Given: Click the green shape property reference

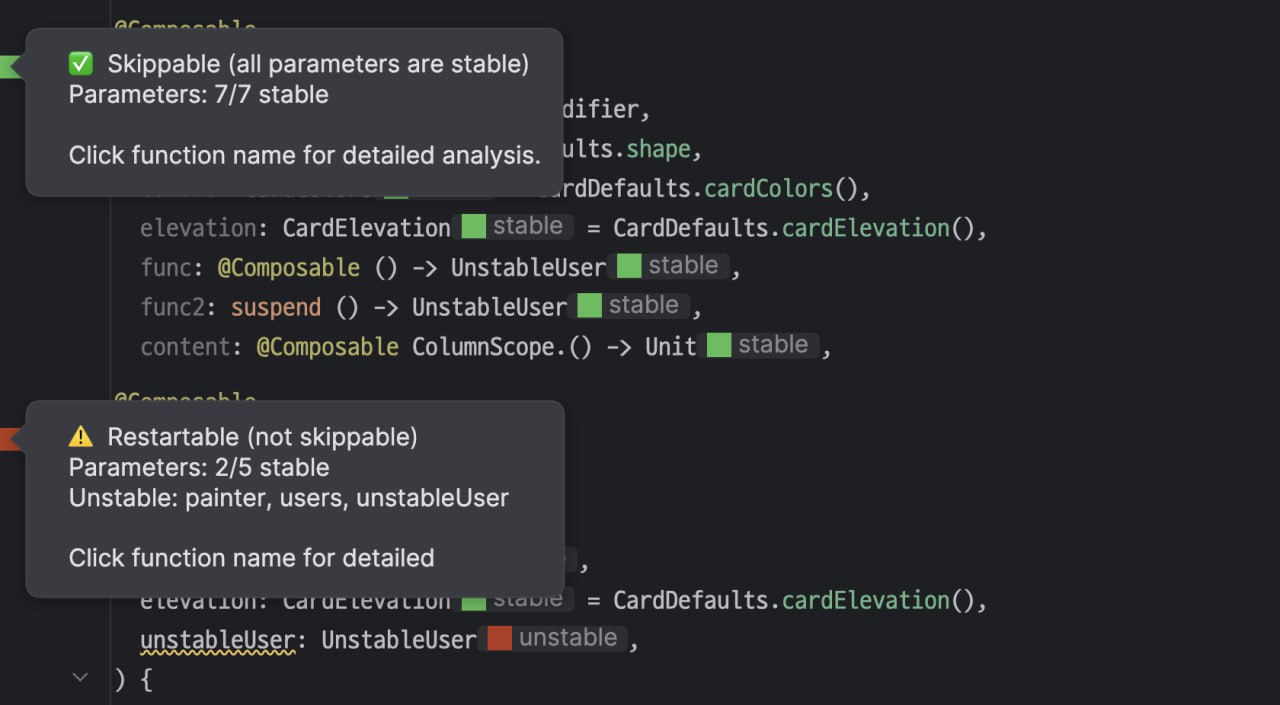Looking at the screenshot, I should tap(658, 150).
